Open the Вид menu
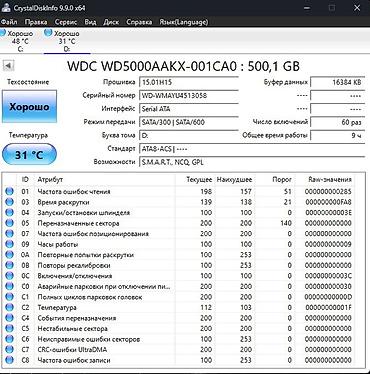This screenshot has height=374, width=370. pos(90,22)
